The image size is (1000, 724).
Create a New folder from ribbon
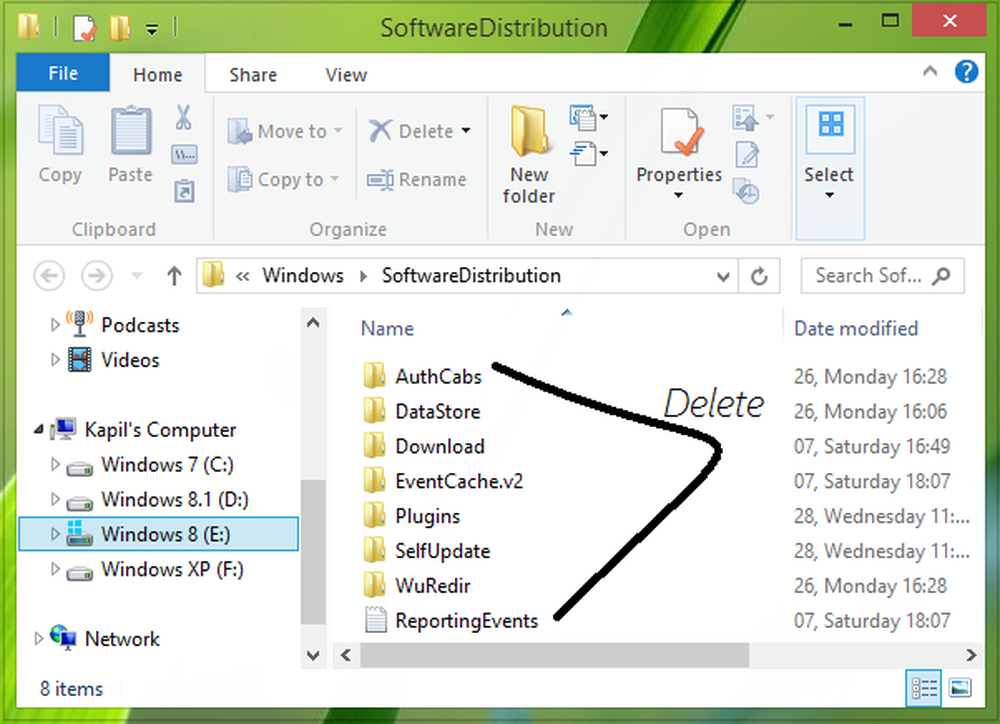pos(529,155)
